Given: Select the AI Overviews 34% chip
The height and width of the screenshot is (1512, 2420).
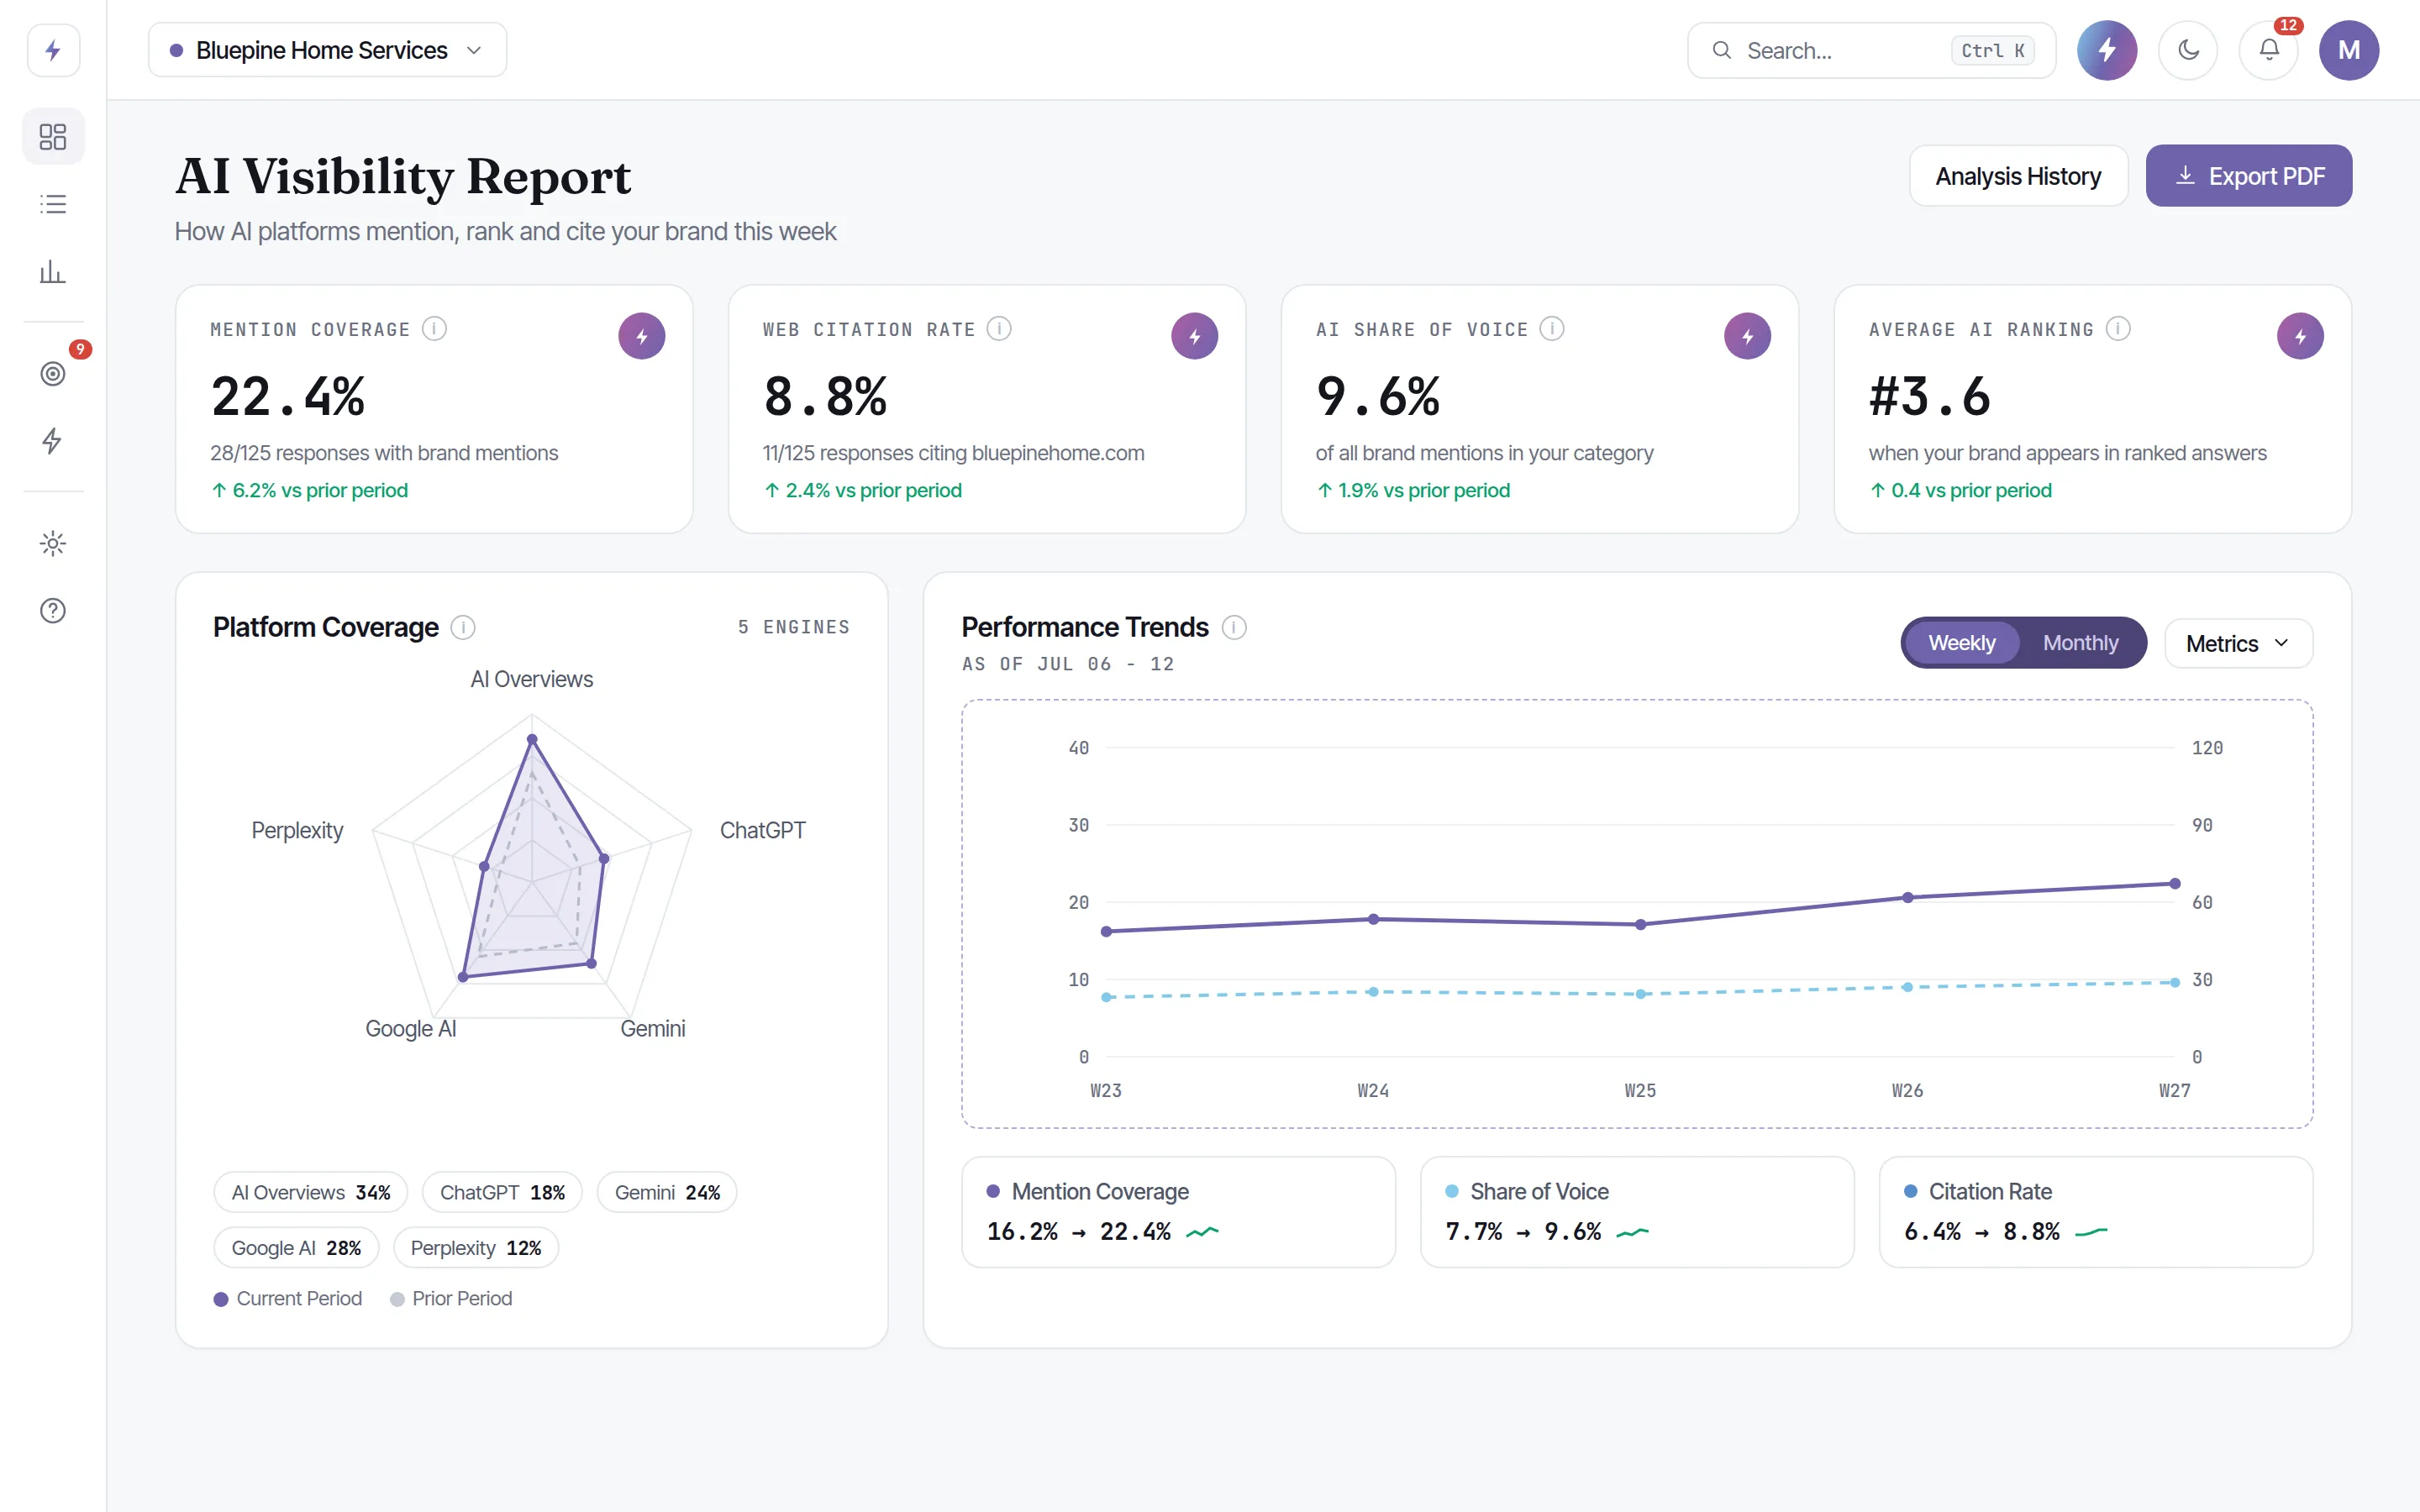Looking at the screenshot, I should (x=311, y=1192).
